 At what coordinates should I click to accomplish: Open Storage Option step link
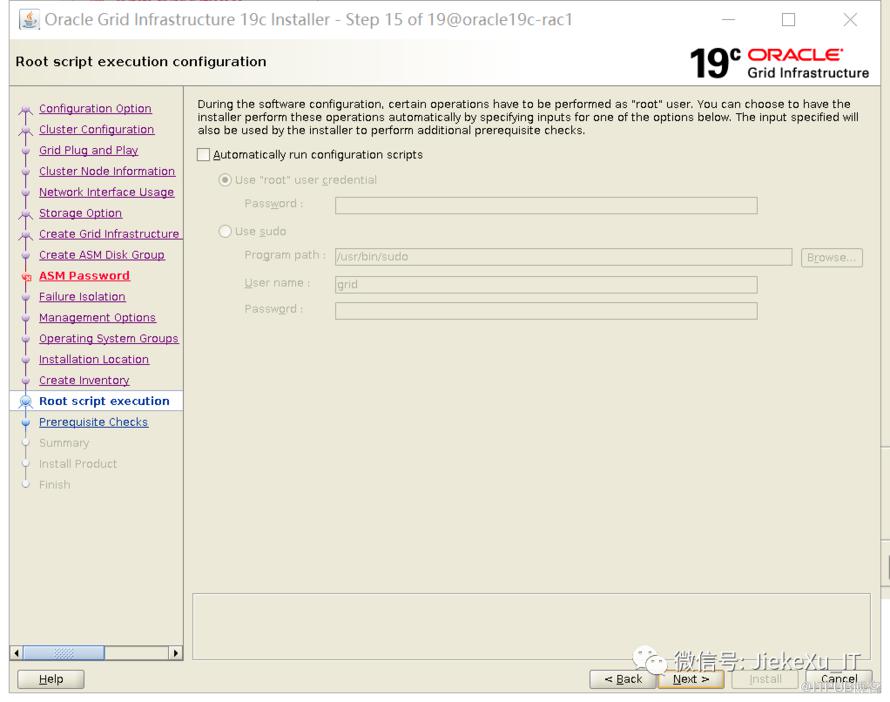pos(81,213)
